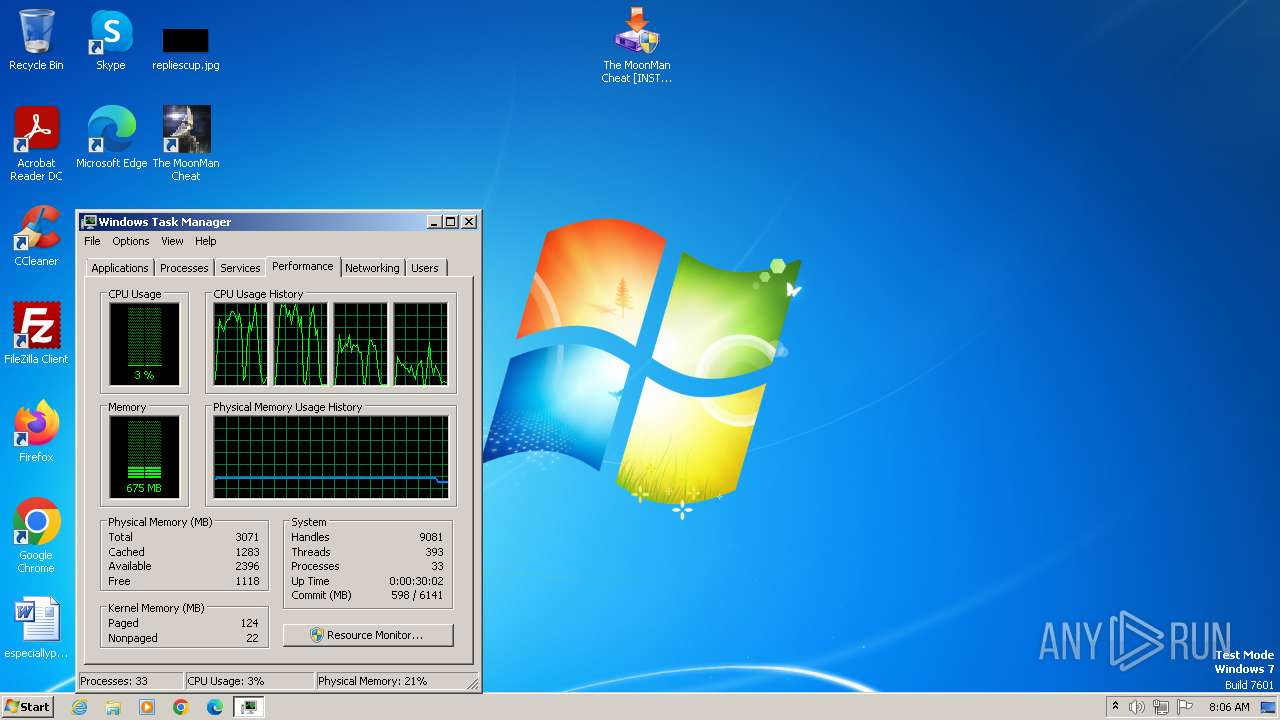Click the Show desktop taskbar button
This screenshot has height=720, width=1280.
click(x=1268, y=707)
